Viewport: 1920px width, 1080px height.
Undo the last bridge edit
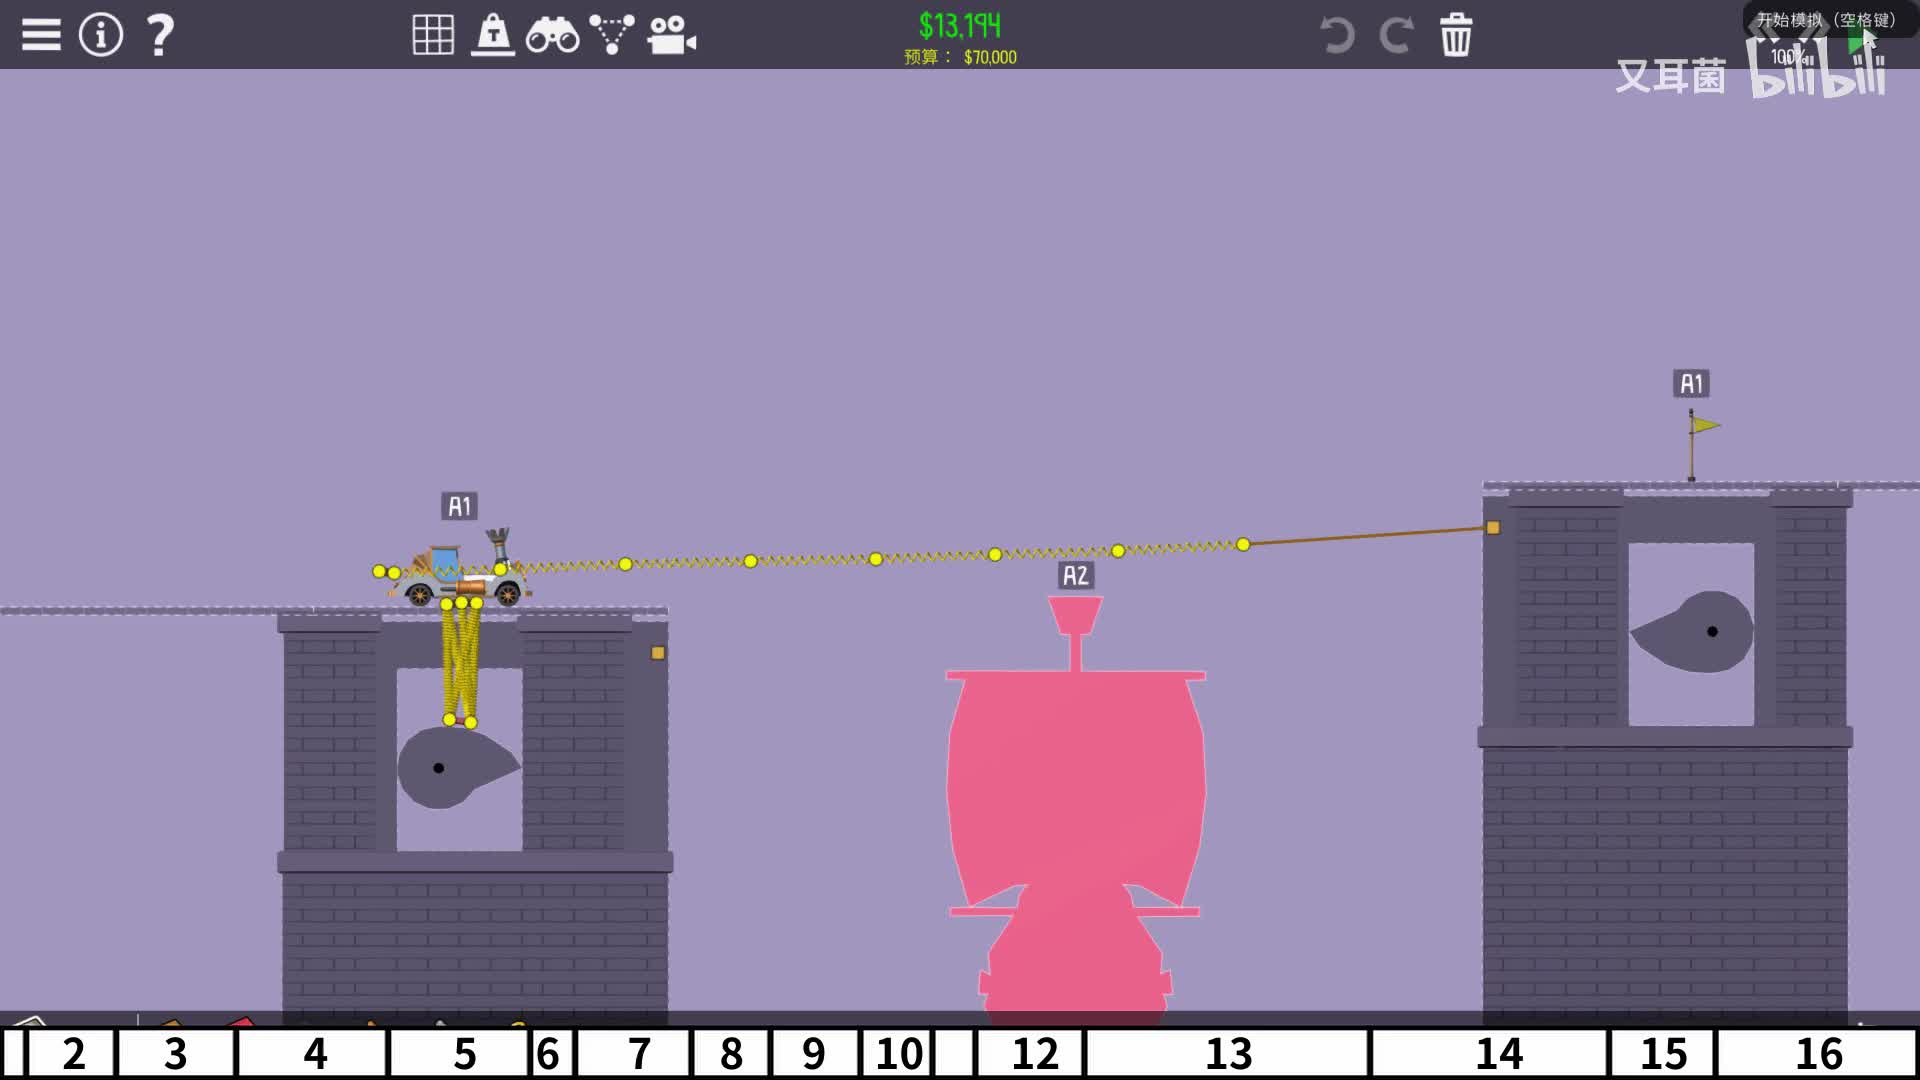pos(1337,35)
